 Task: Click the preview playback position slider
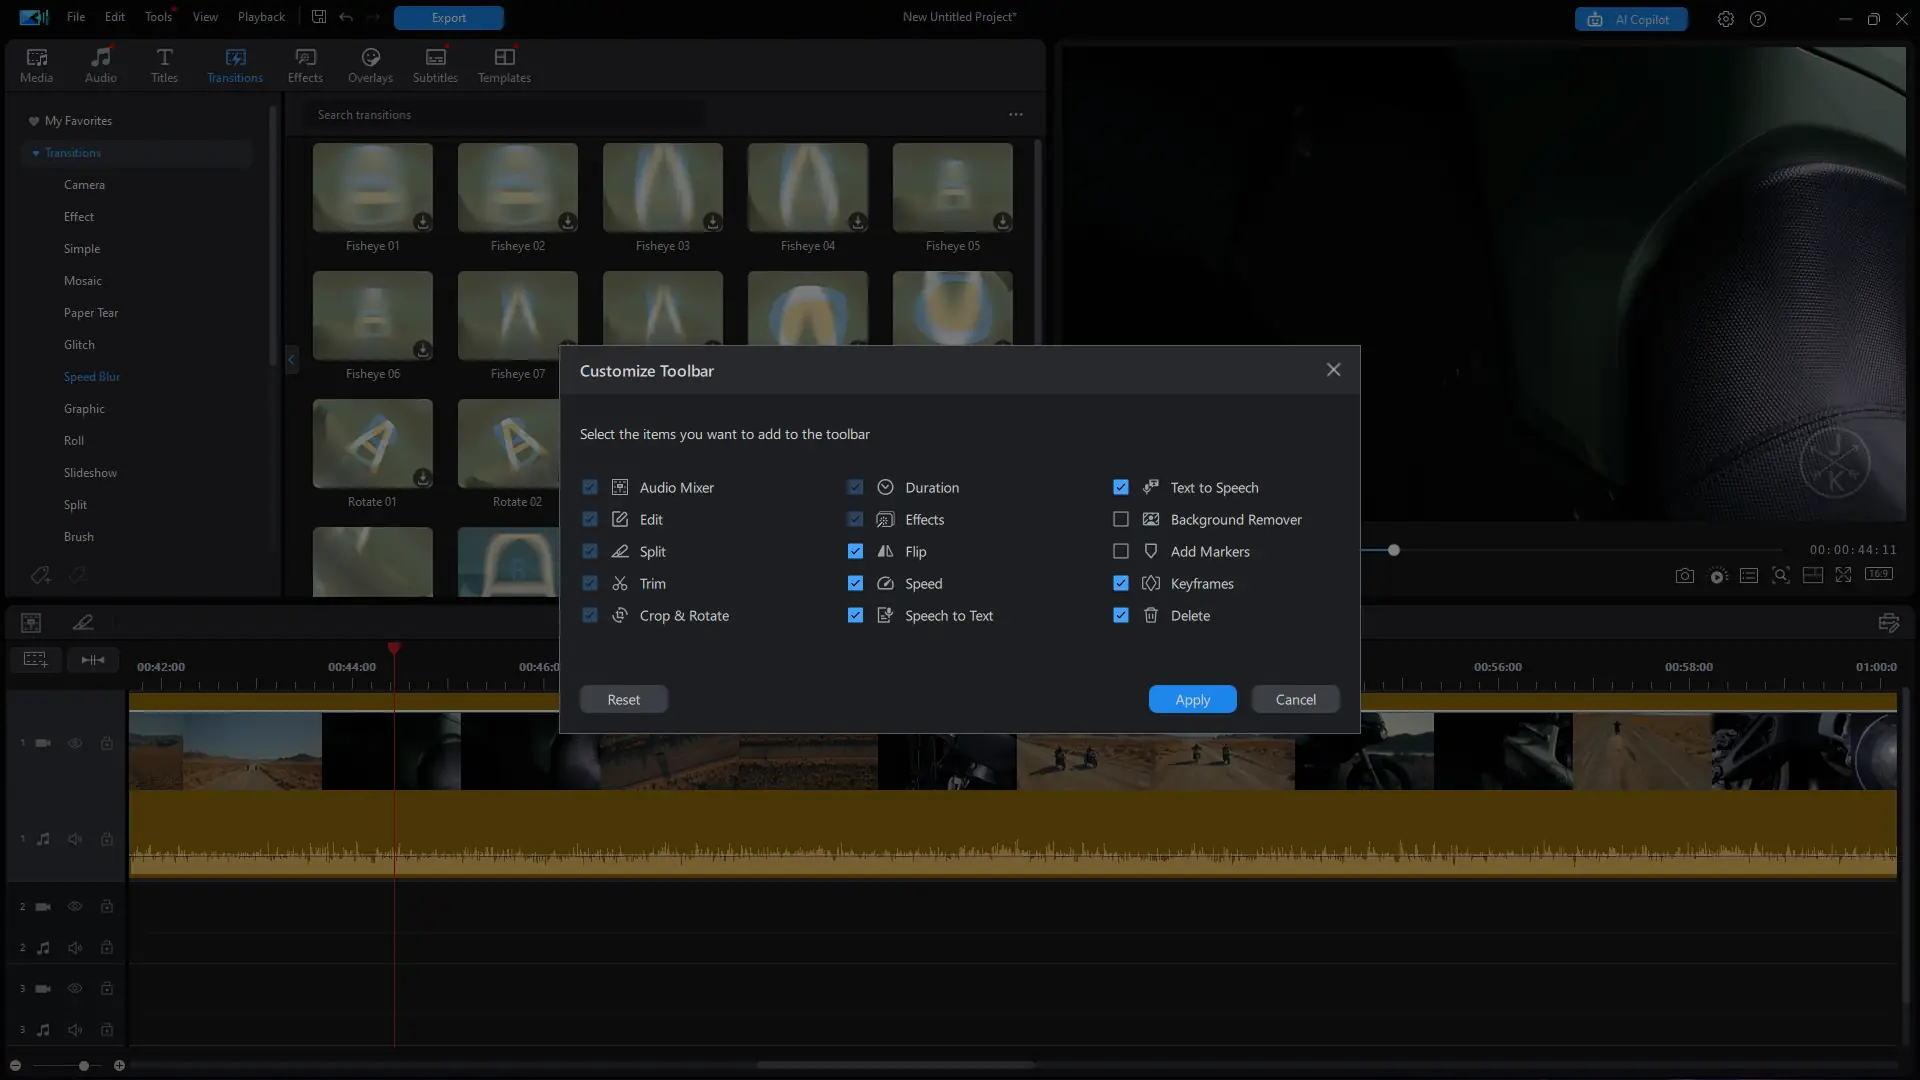coord(1393,550)
